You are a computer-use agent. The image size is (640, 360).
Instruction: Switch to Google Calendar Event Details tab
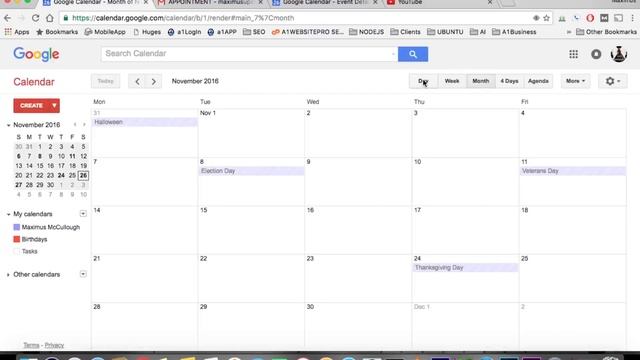[324, 3]
